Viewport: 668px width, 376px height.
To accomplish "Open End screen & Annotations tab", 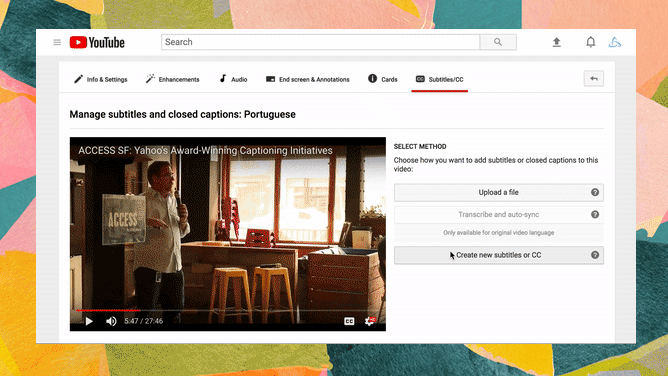I will coord(308,79).
